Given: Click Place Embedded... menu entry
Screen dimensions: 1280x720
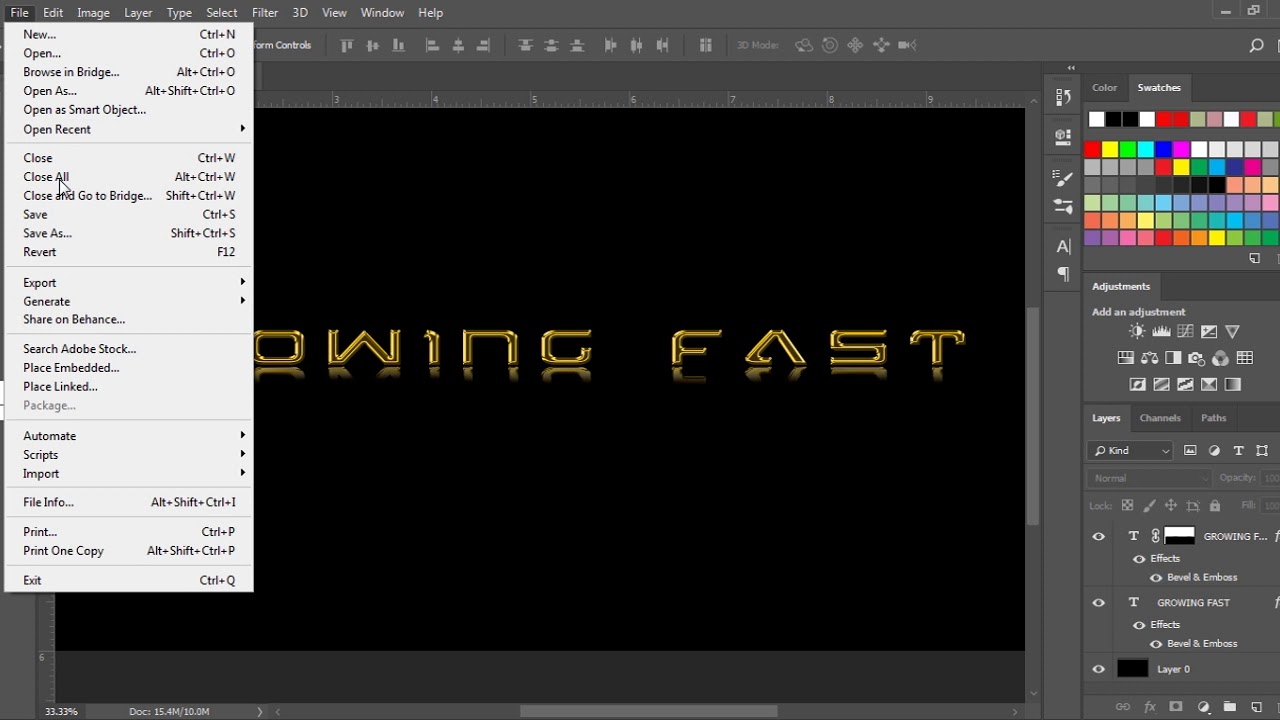Looking at the screenshot, I should click(x=129, y=368).
